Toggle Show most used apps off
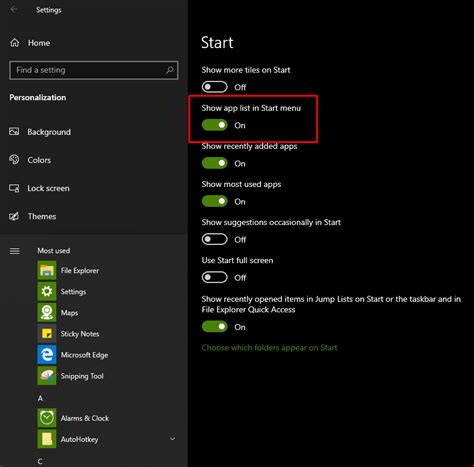This screenshot has height=467, width=474. 215,201
